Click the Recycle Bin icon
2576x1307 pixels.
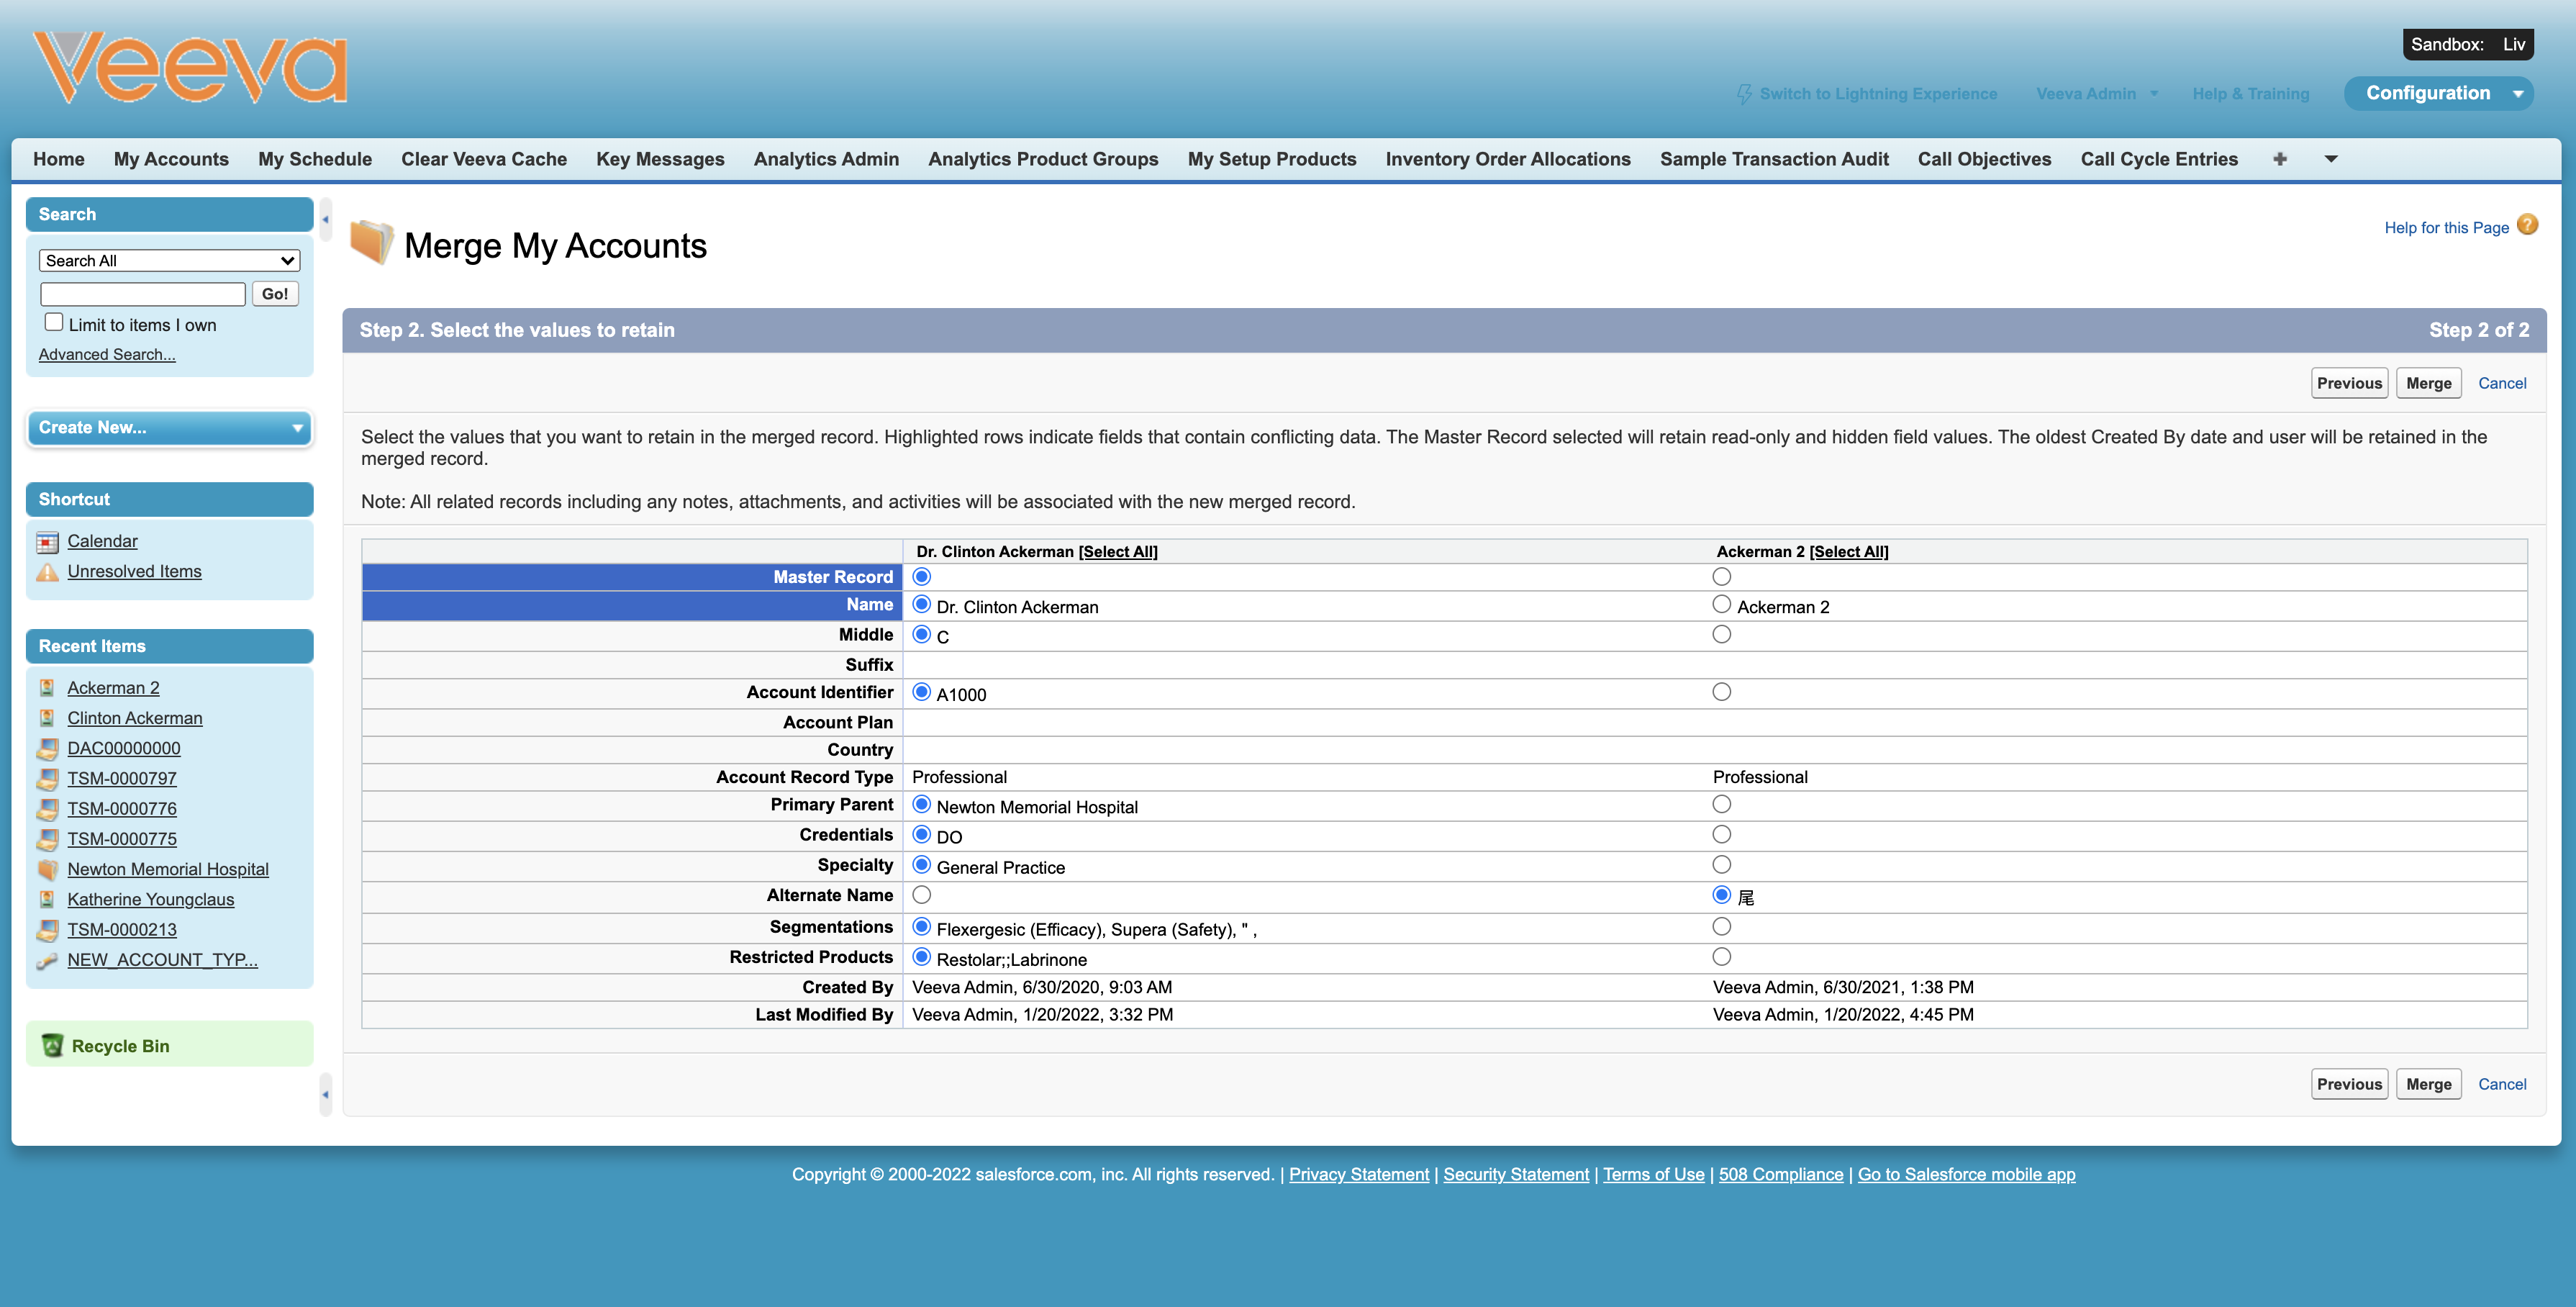(53, 1046)
